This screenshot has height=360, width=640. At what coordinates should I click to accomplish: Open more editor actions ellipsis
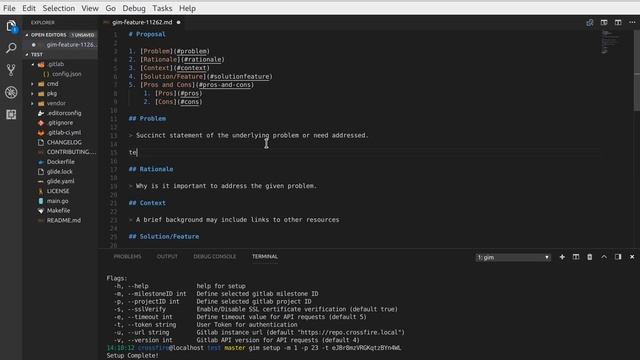click(632, 22)
